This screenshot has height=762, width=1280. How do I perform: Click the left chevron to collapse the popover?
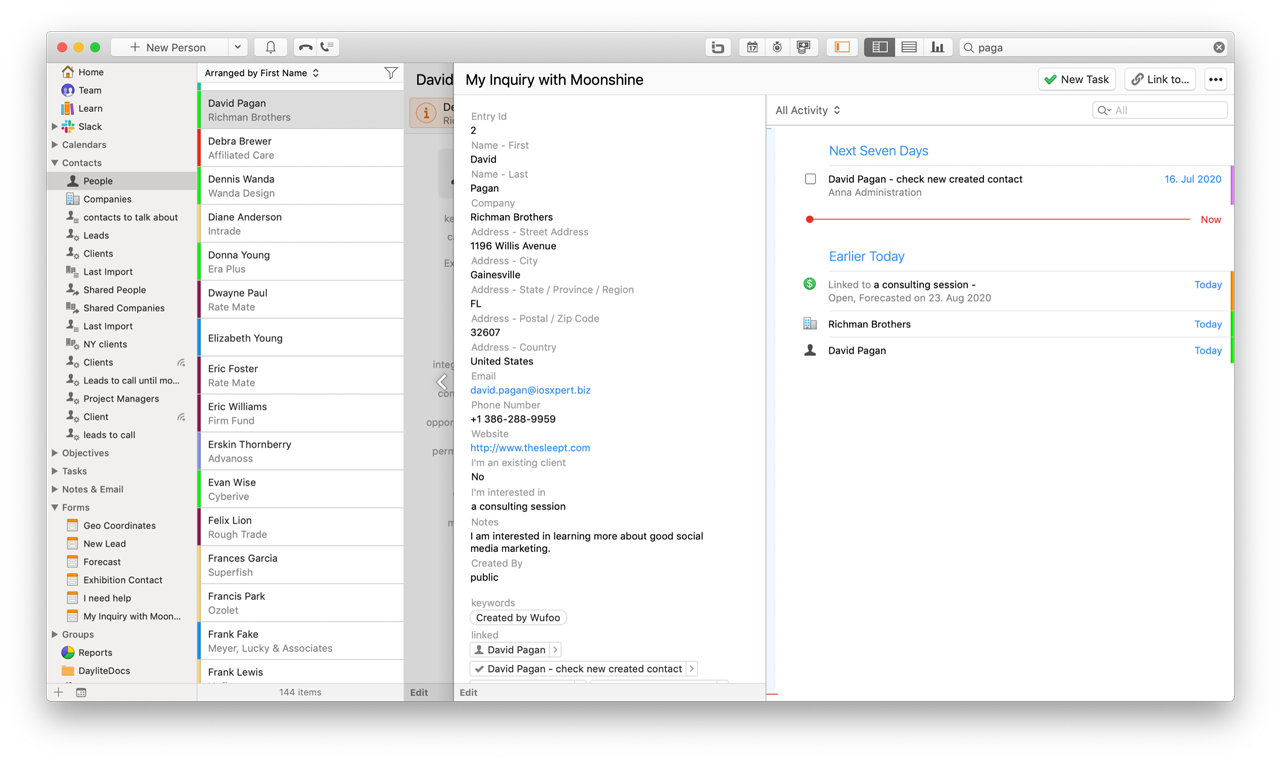(x=442, y=382)
